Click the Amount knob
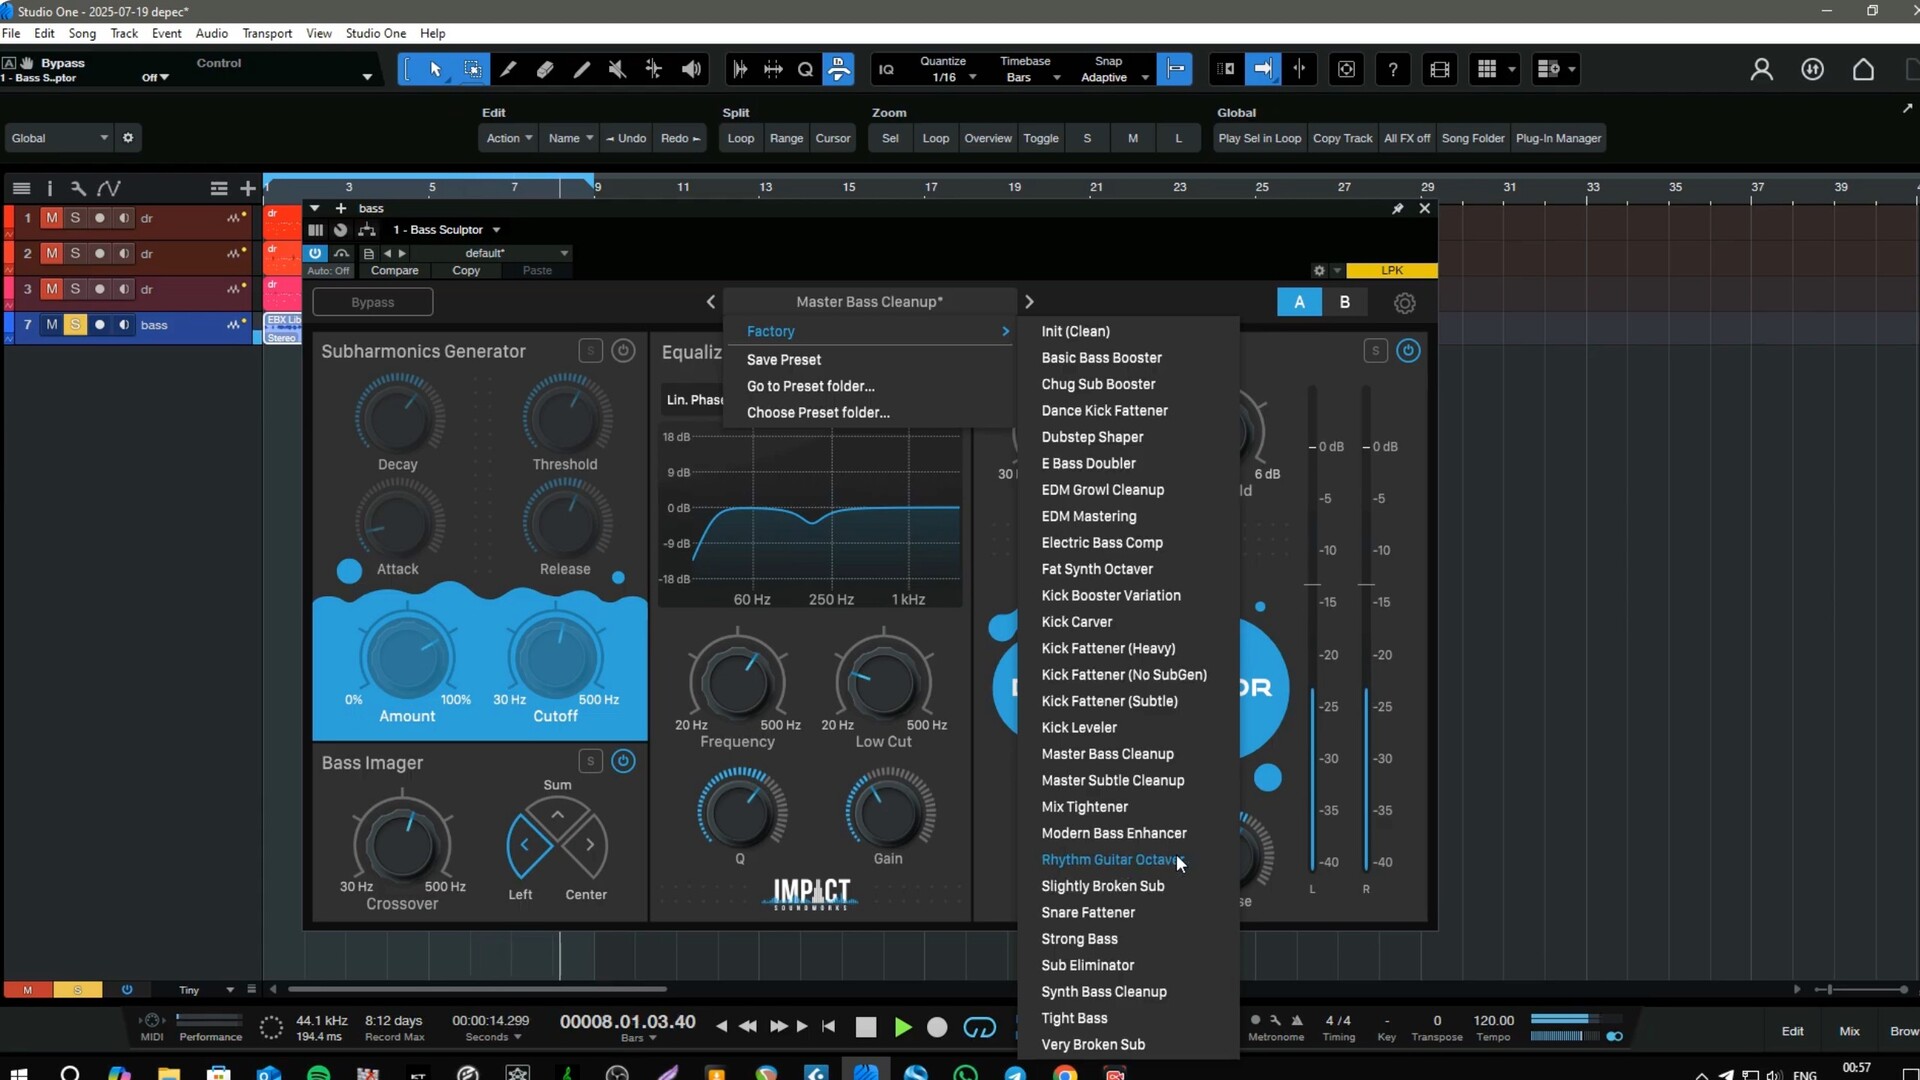Viewport: 1920px width, 1080px height. tap(407, 657)
